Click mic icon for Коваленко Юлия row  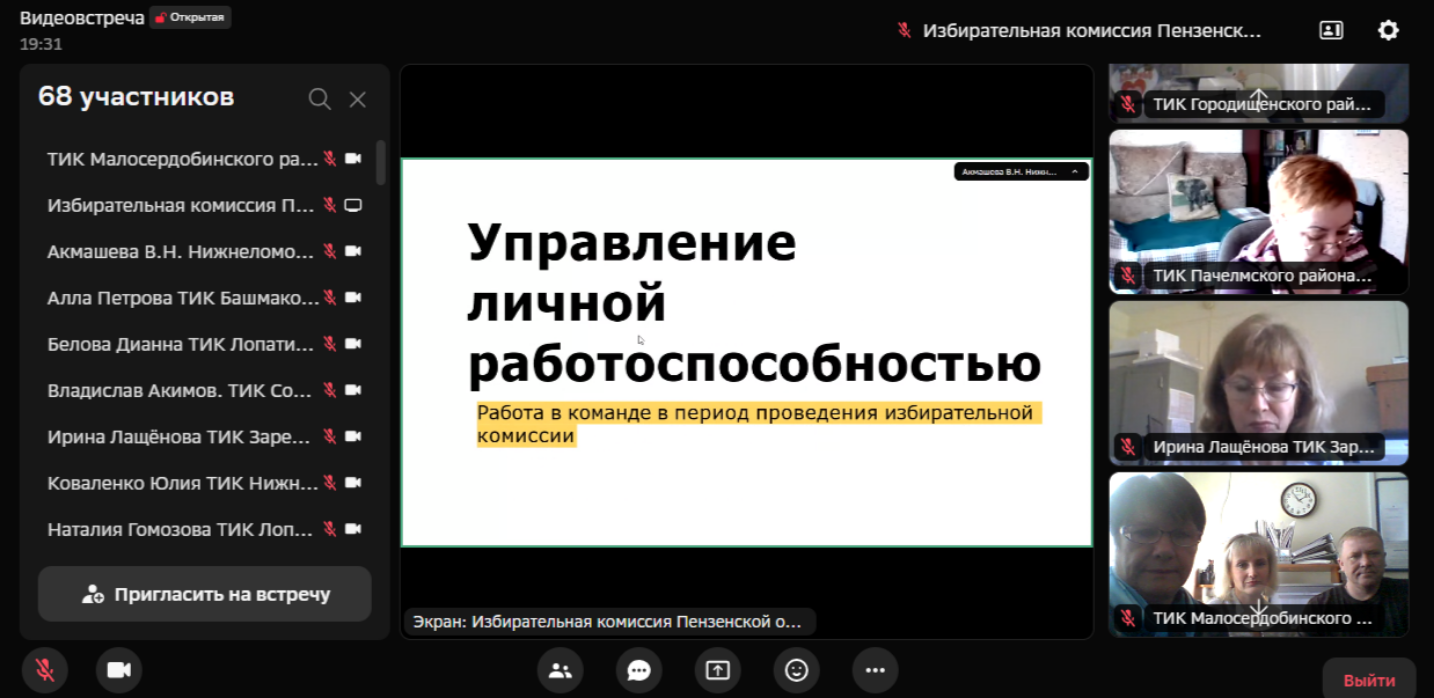click(x=329, y=482)
